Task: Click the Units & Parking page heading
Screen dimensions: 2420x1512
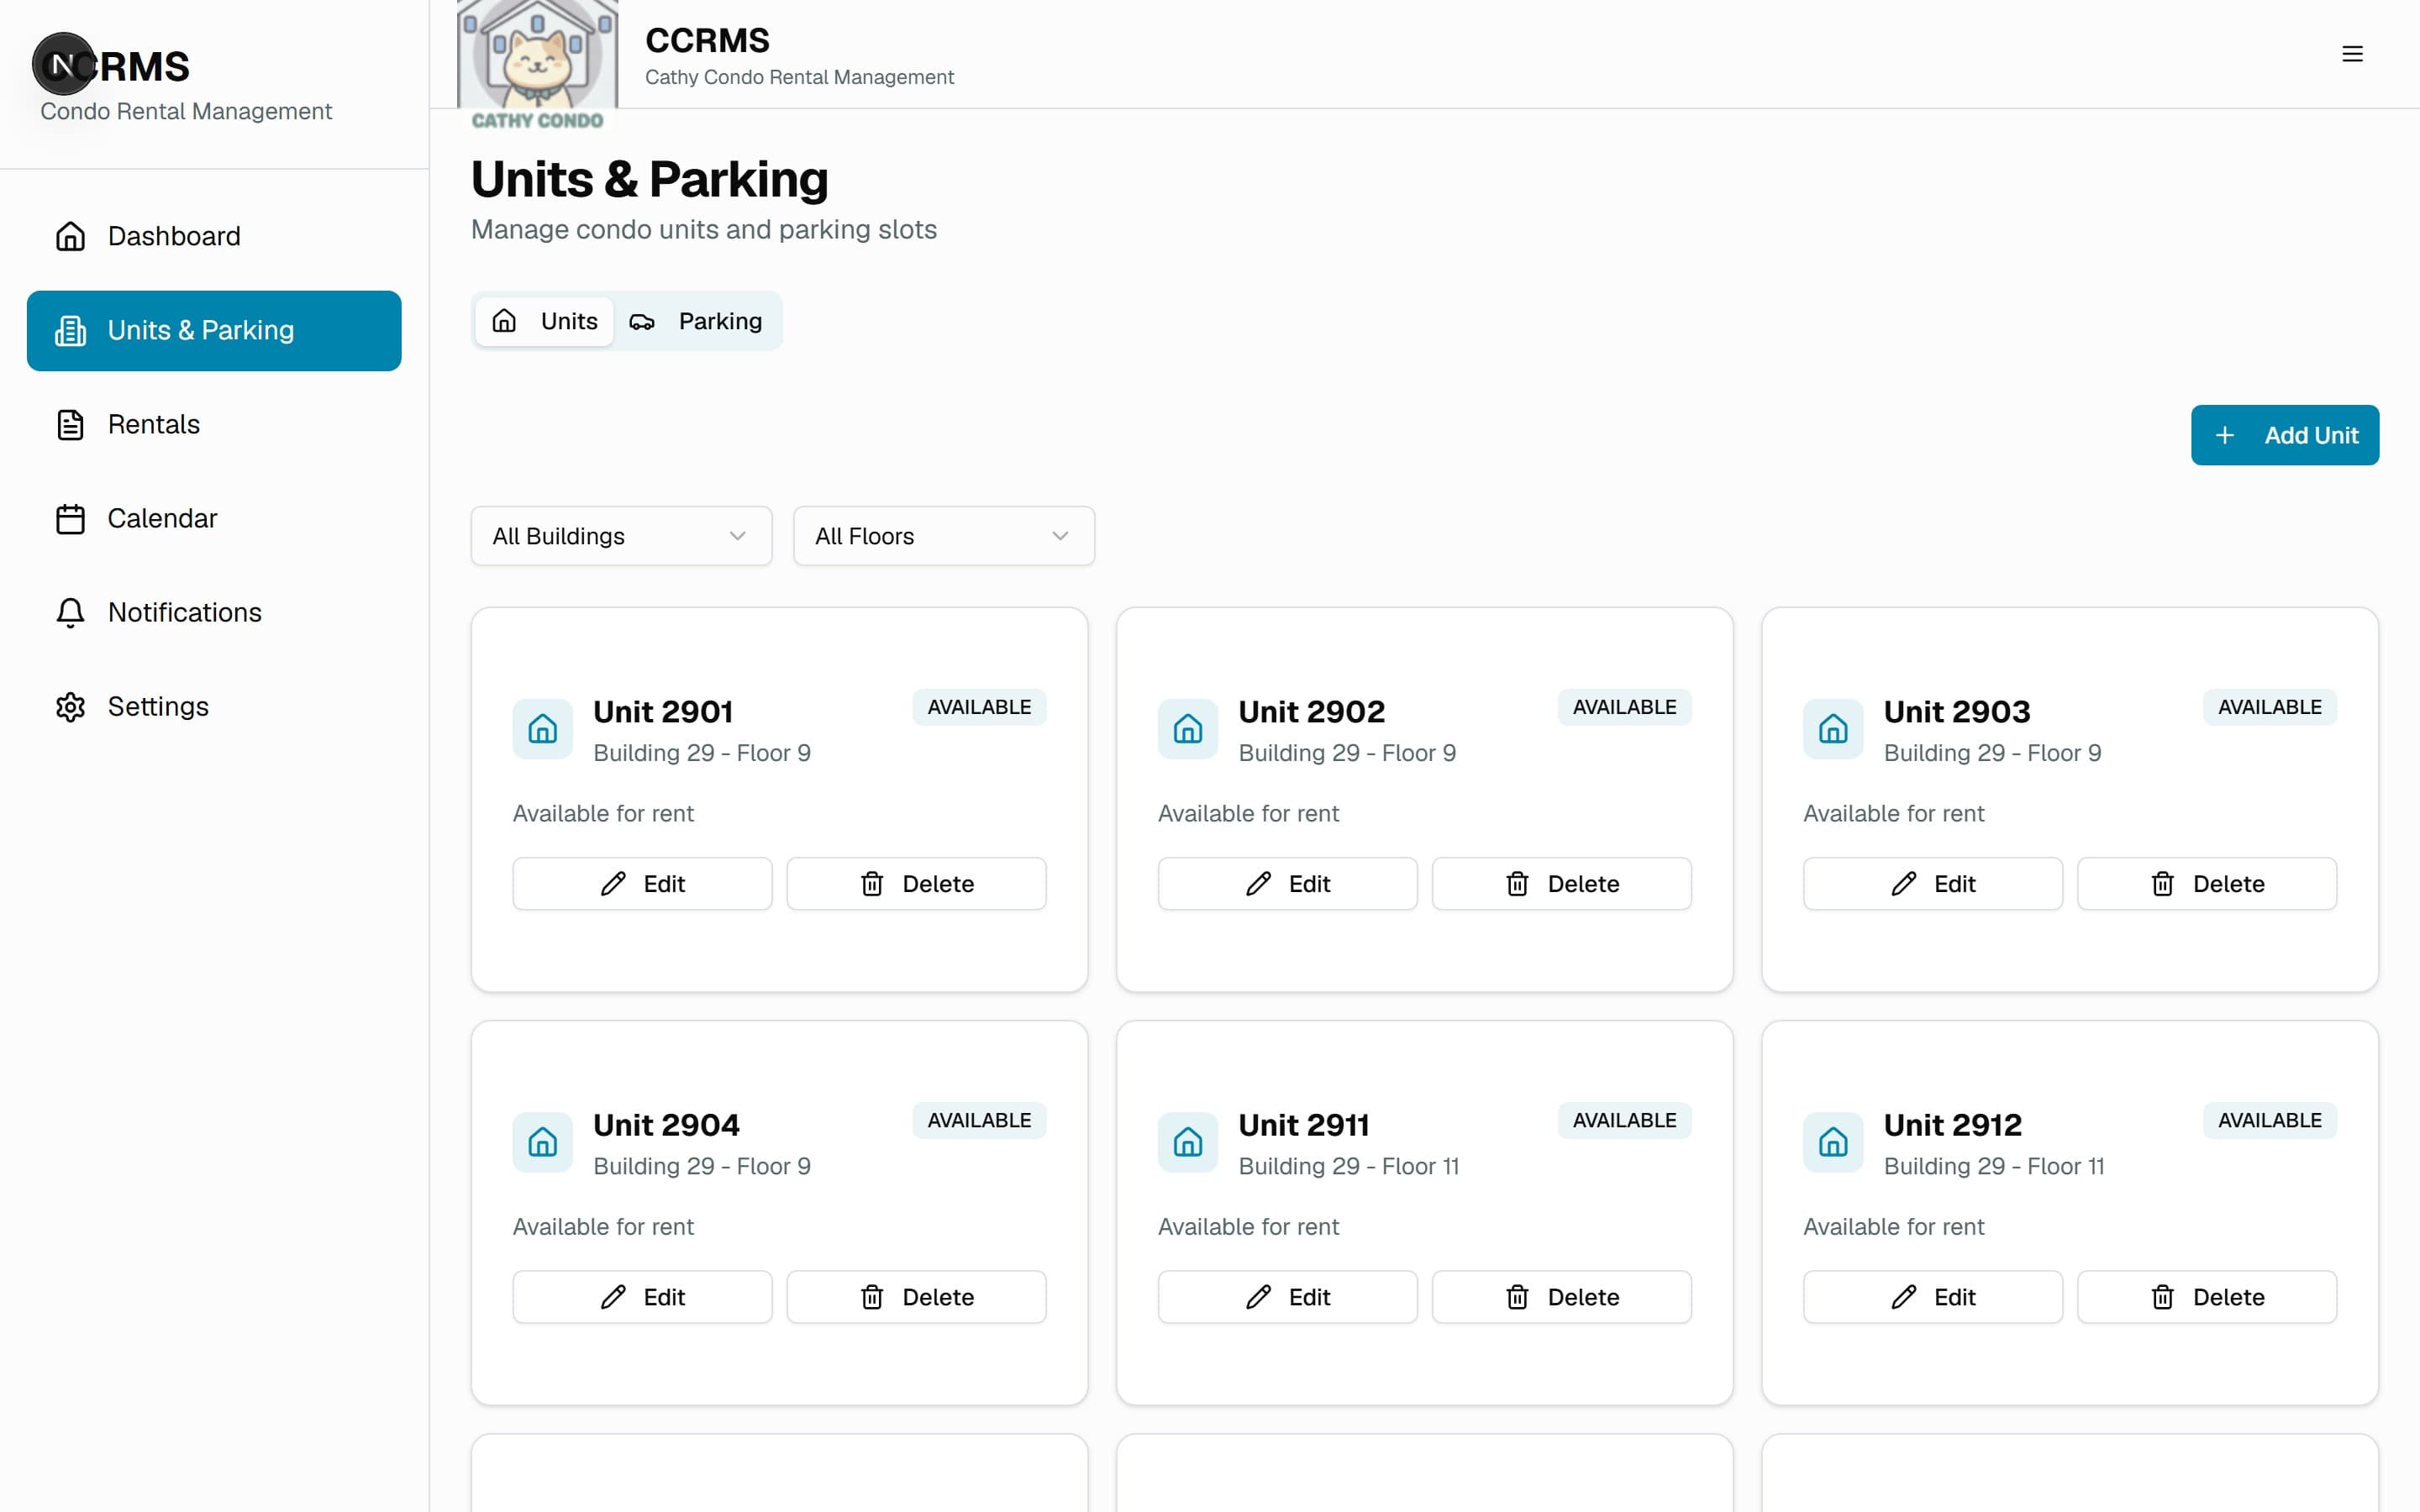Action: [650, 180]
